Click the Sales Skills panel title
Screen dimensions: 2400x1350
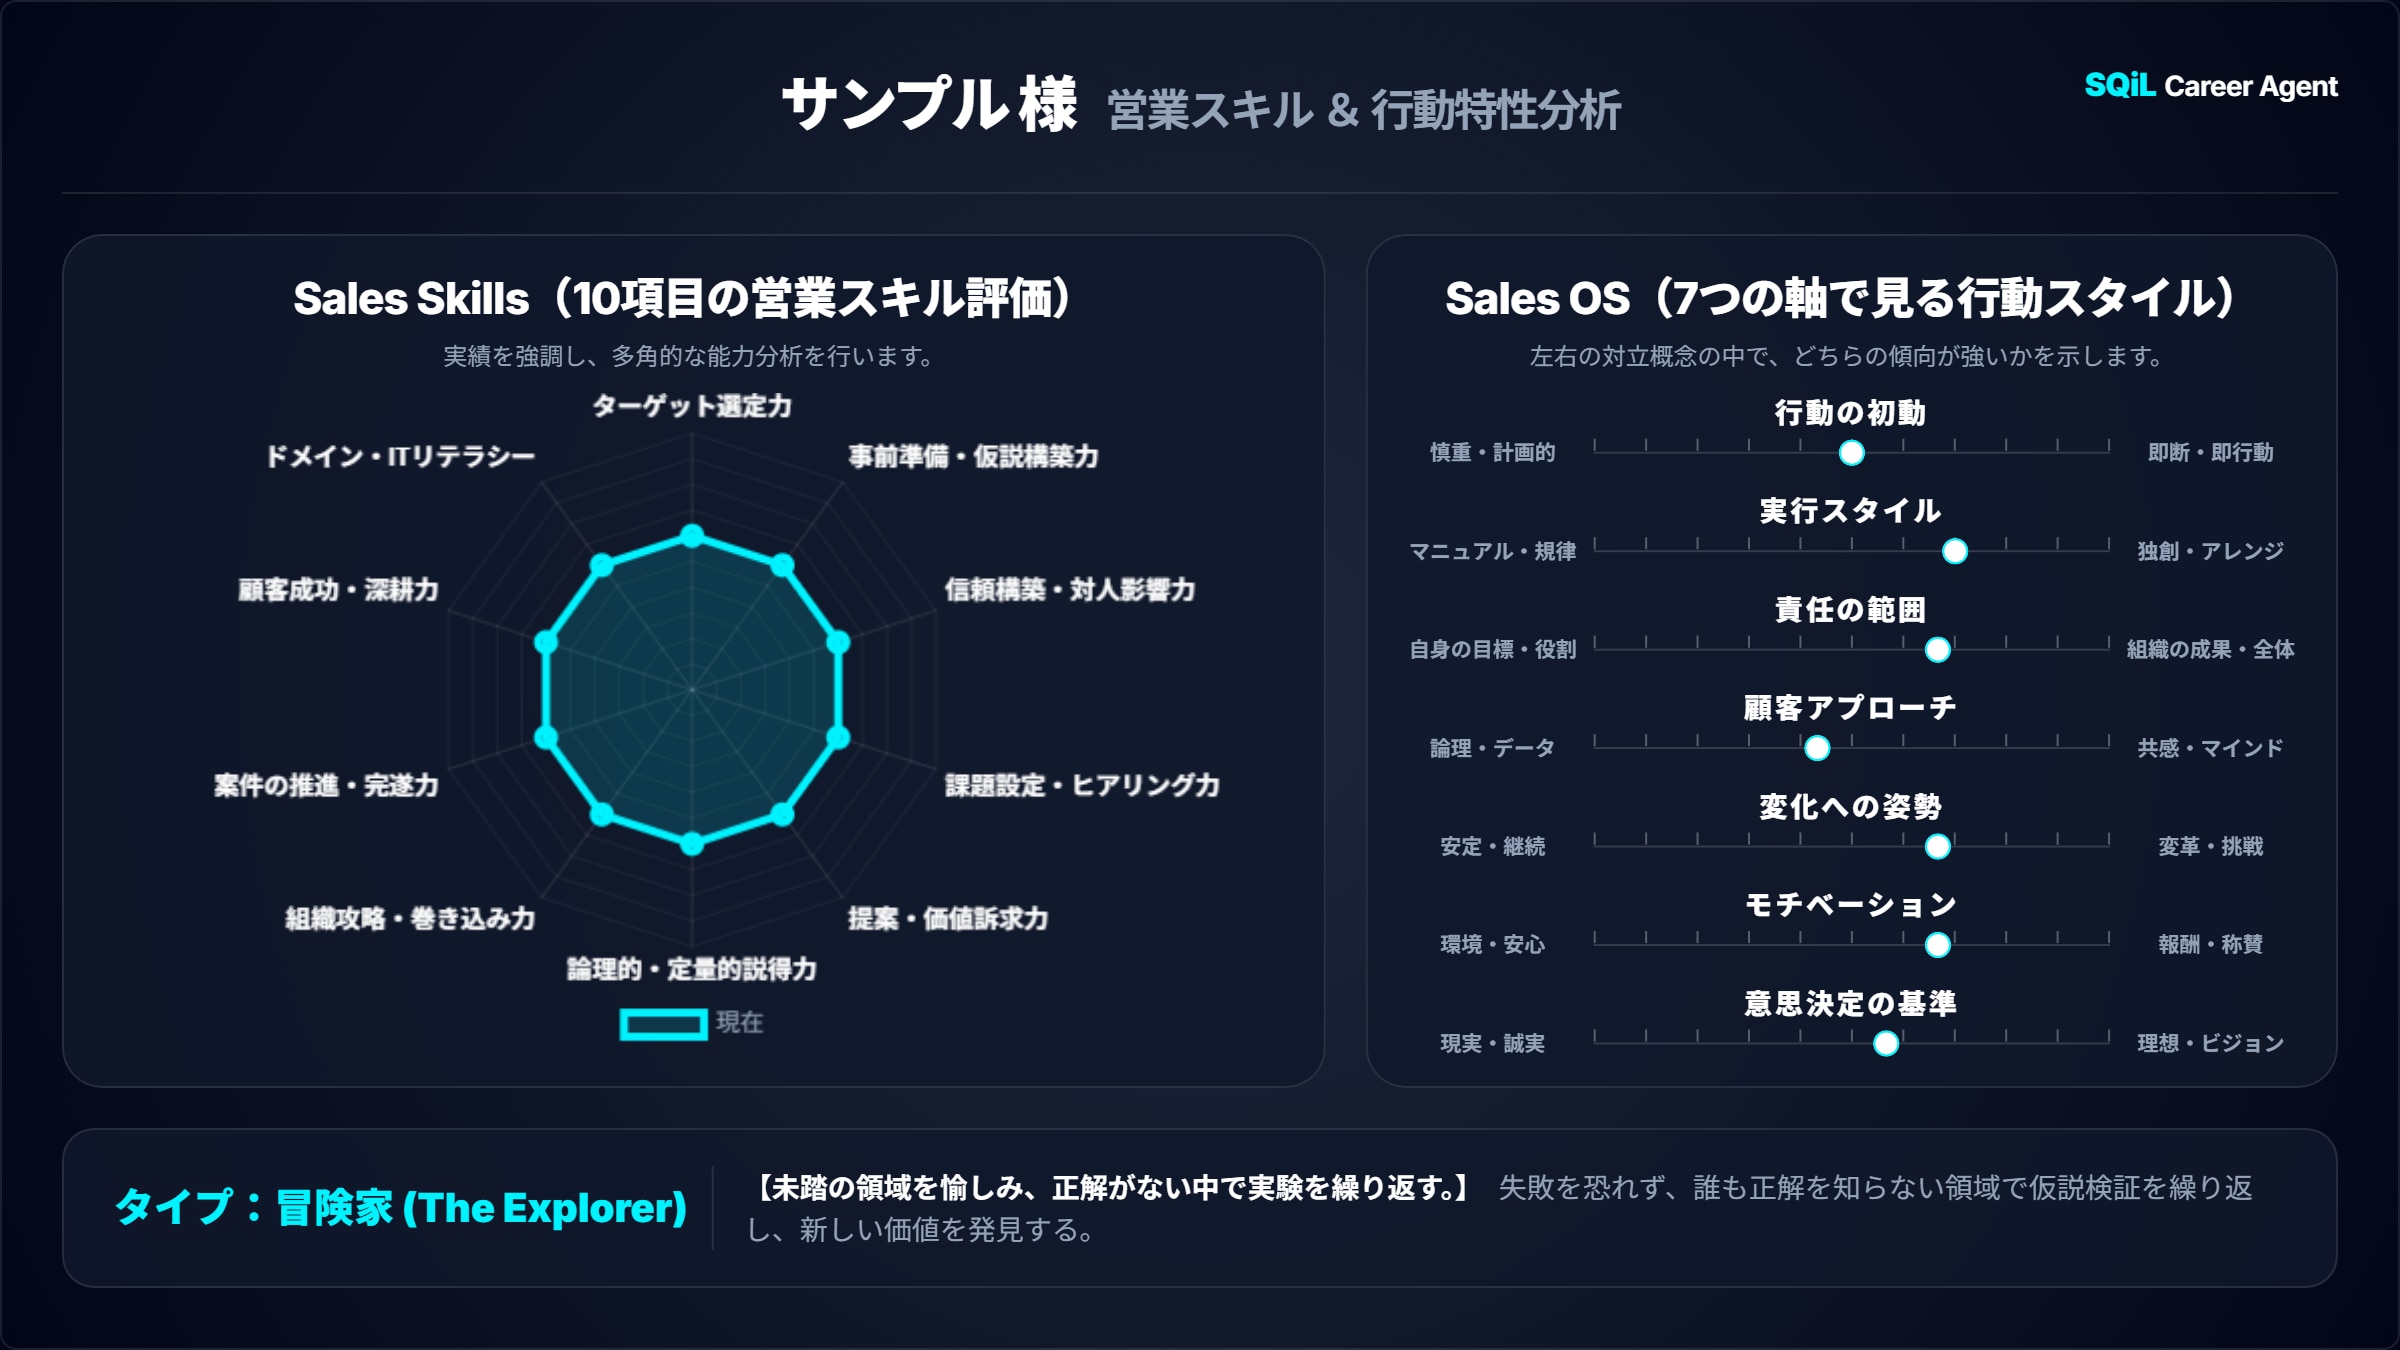[682, 298]
